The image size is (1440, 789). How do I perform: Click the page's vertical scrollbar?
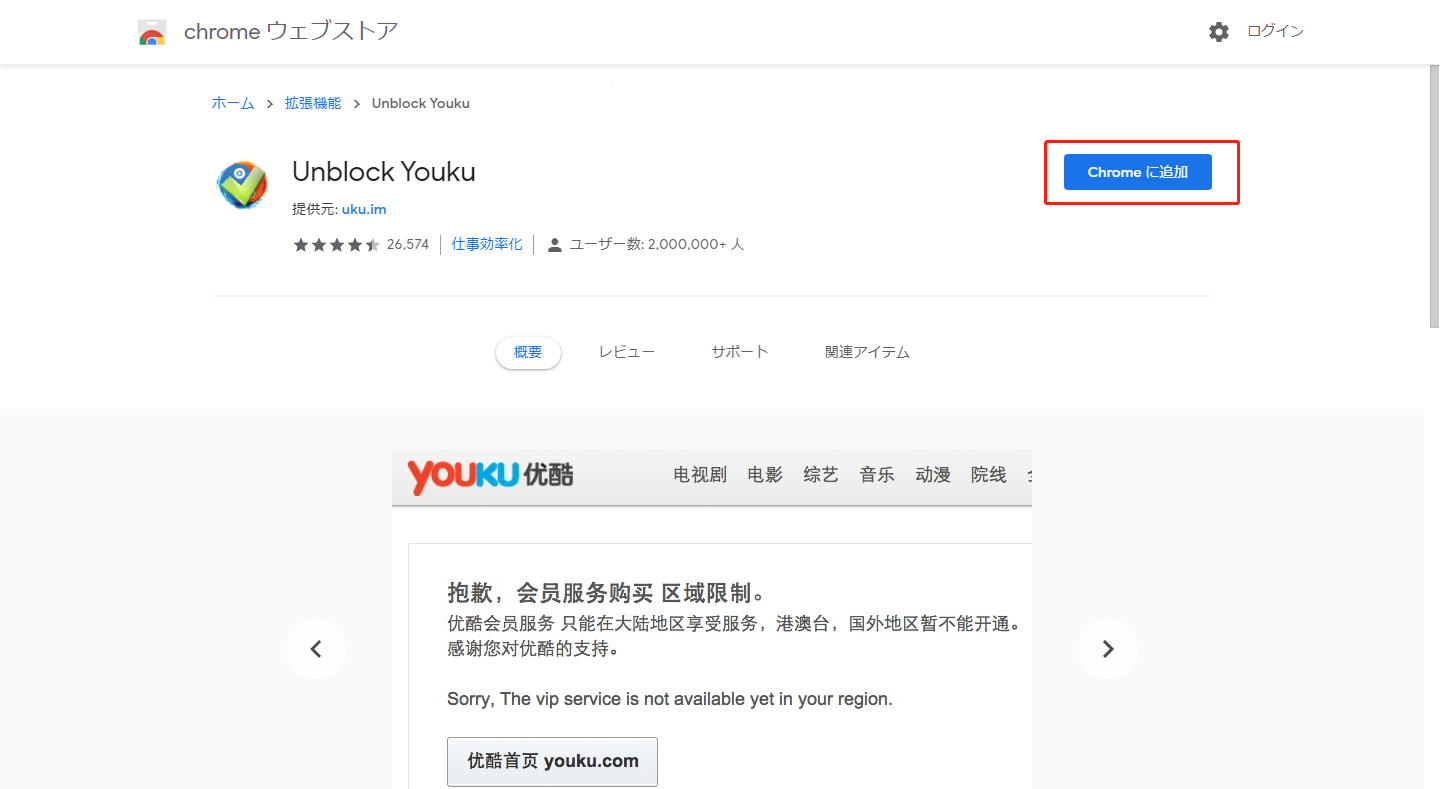pyautogui.click(x=1433, y=195)
